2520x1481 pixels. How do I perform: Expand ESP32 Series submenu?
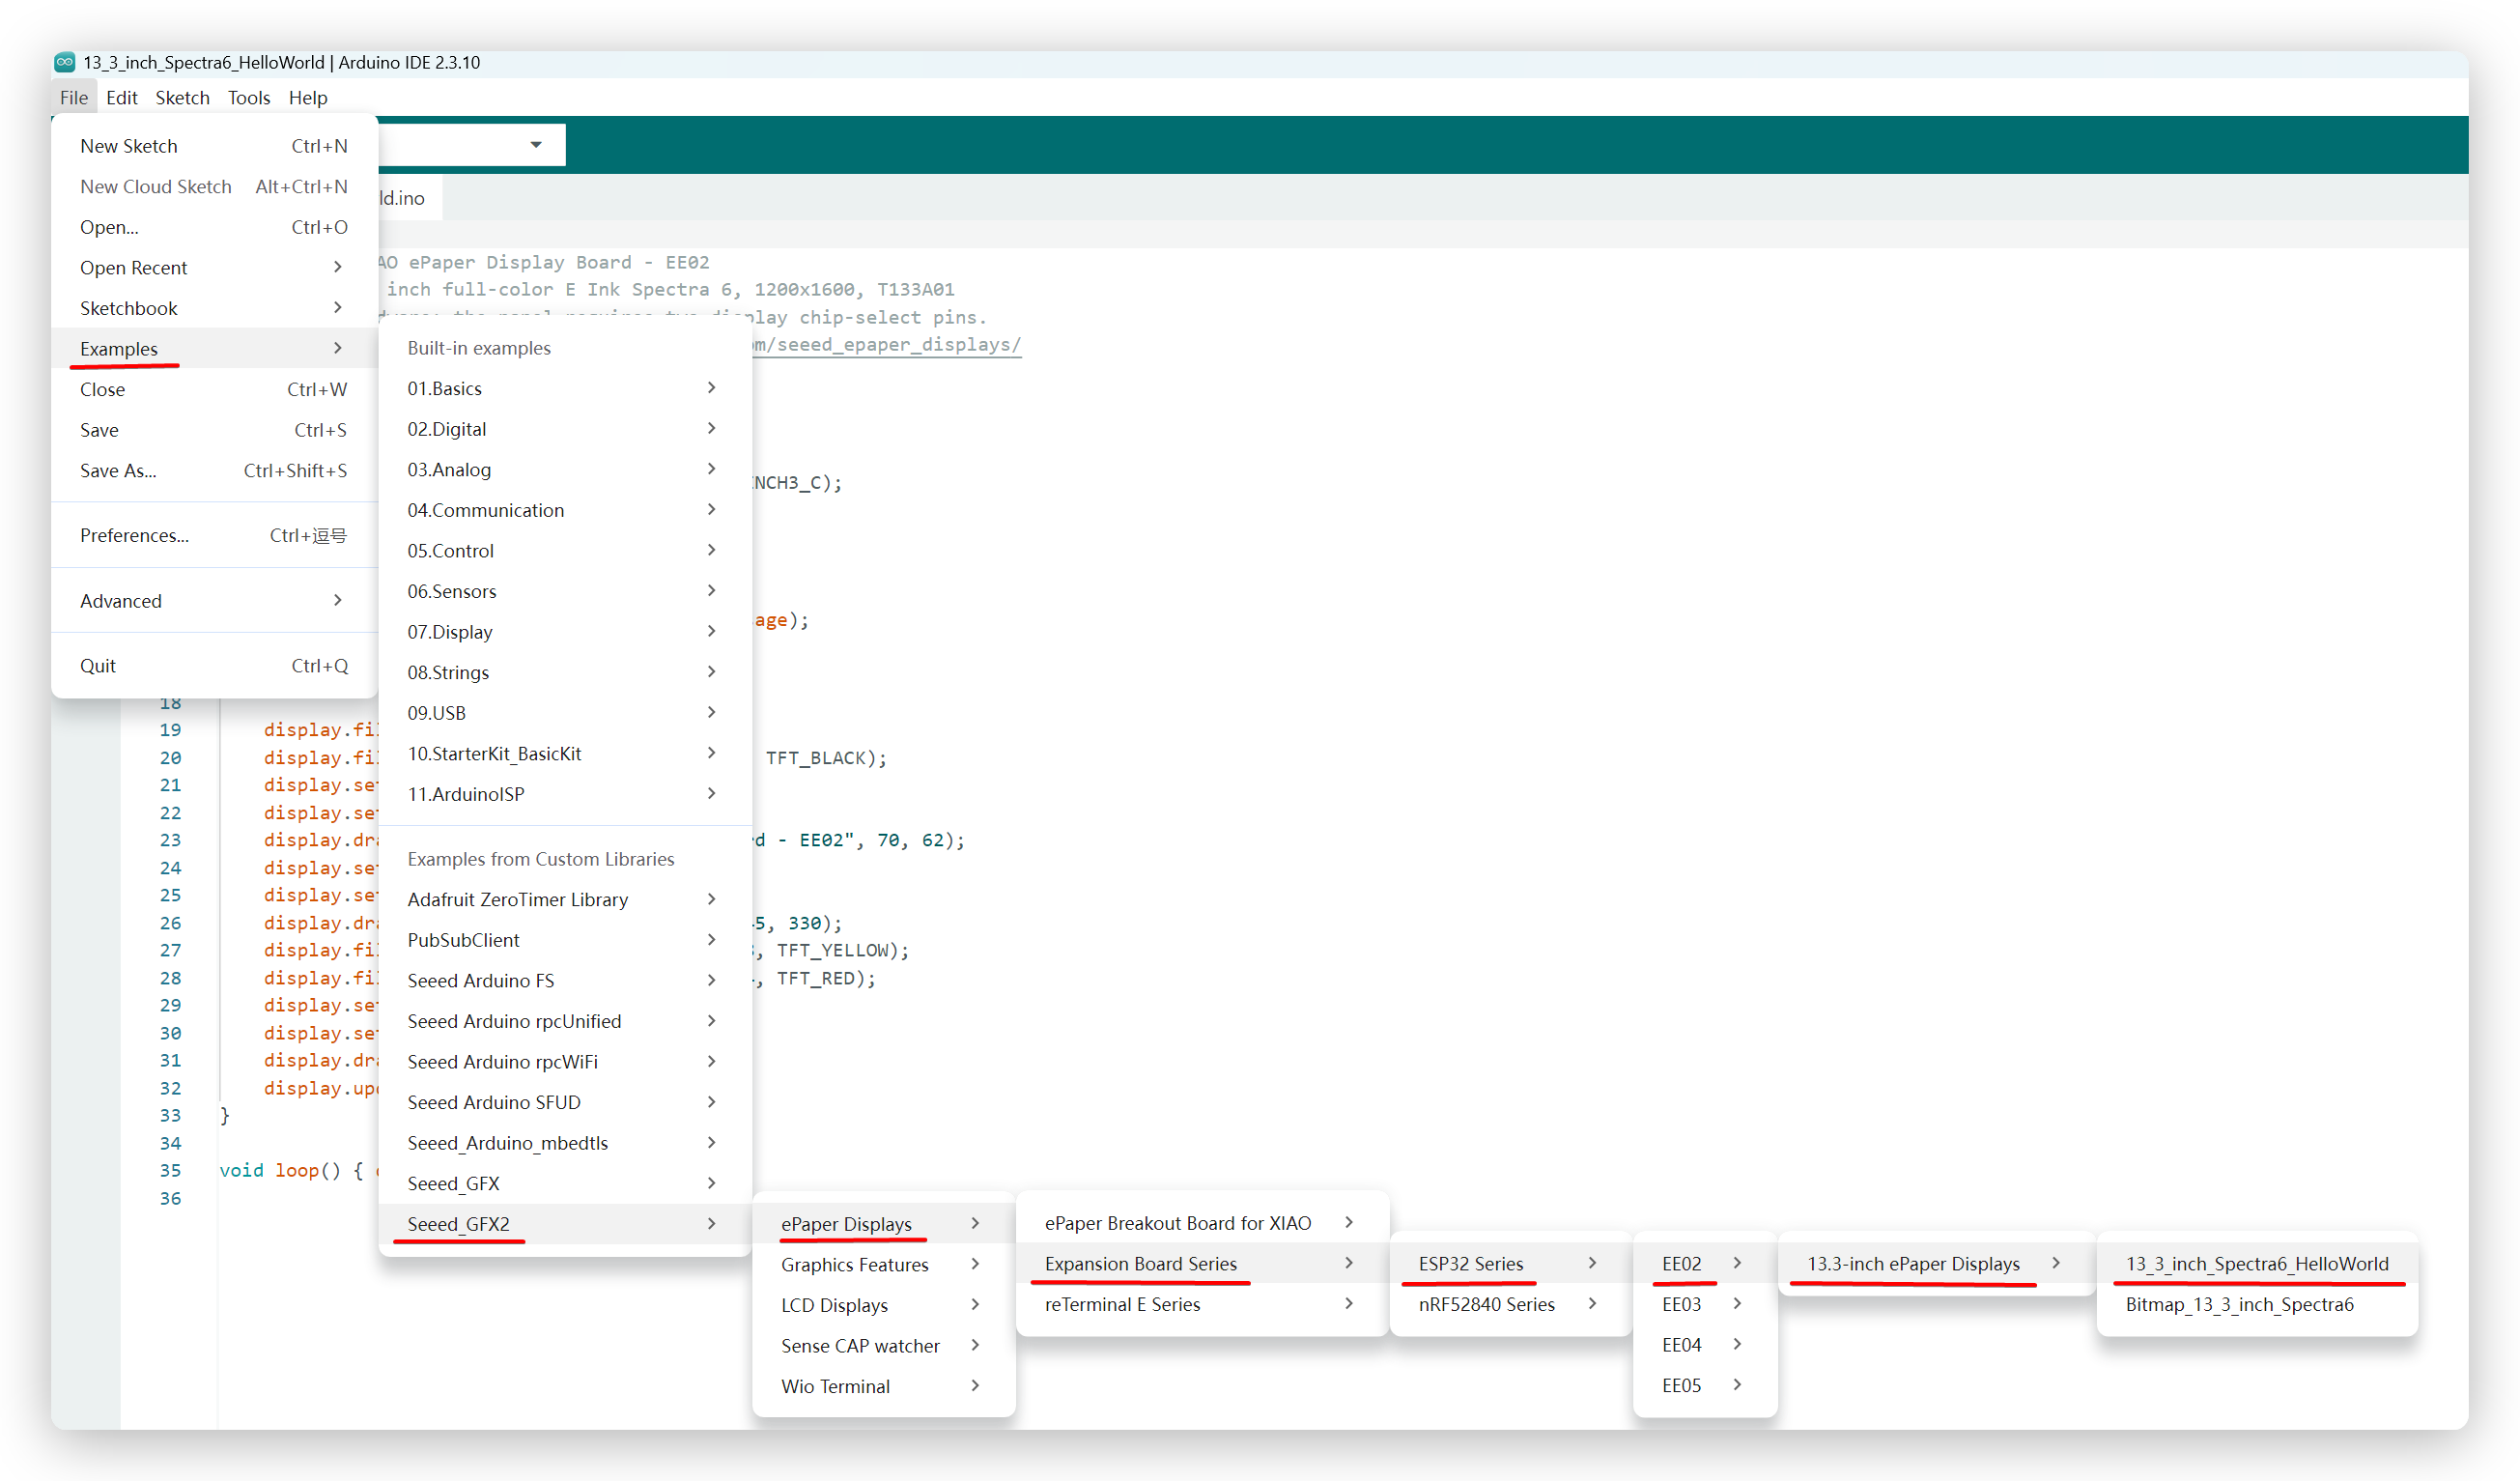point(1510,1263)
